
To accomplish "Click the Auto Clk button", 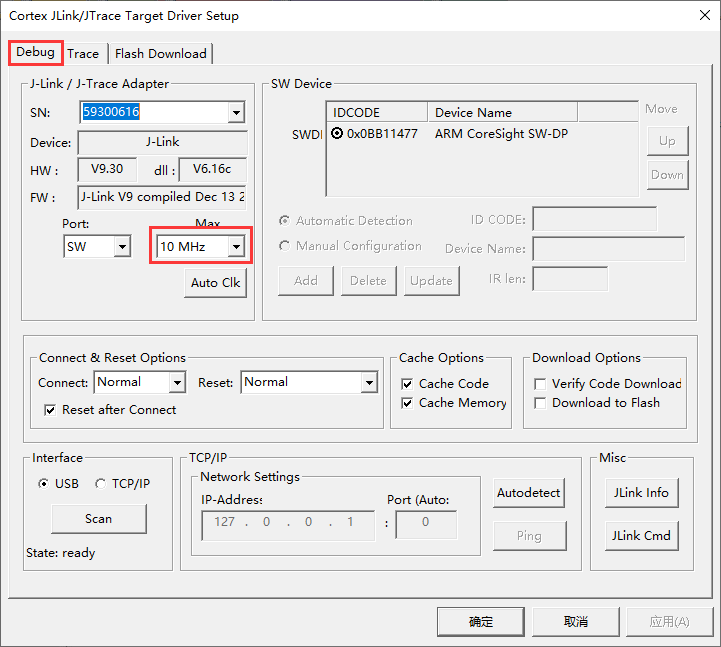I will [x=215, y=283].
